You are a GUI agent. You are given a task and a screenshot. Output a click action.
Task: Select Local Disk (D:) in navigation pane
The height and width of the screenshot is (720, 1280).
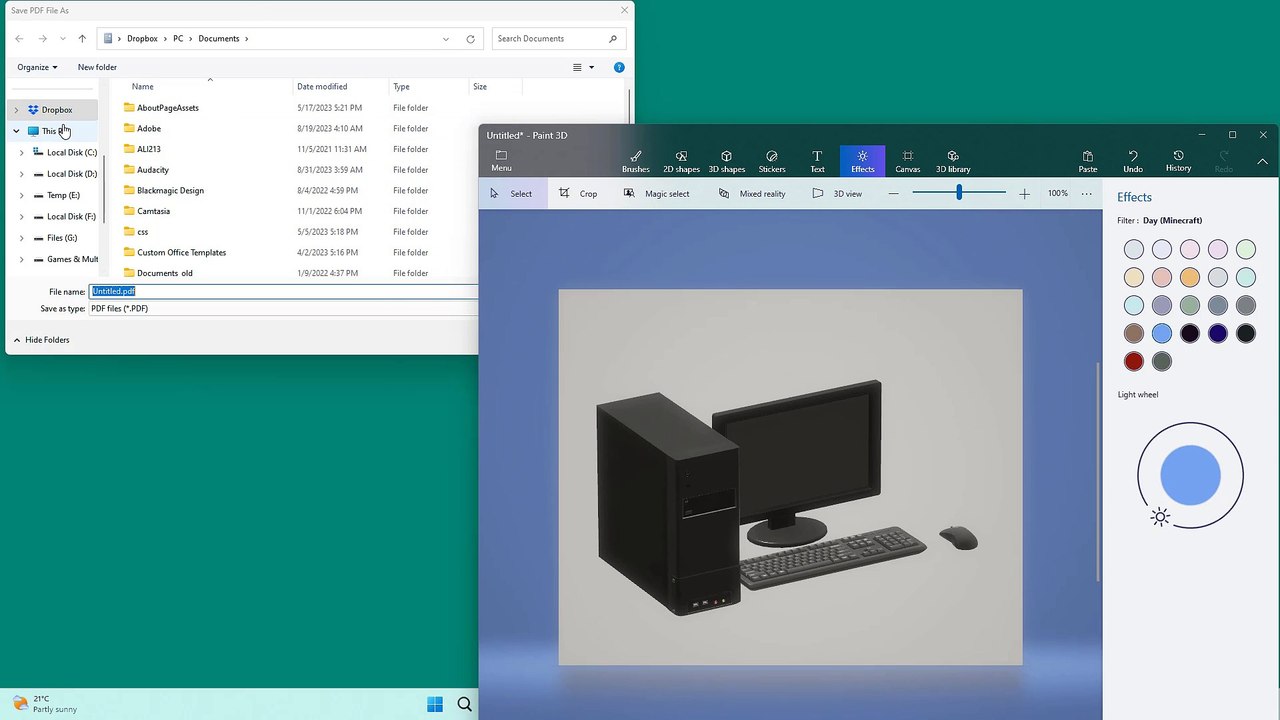pos(72,174)
